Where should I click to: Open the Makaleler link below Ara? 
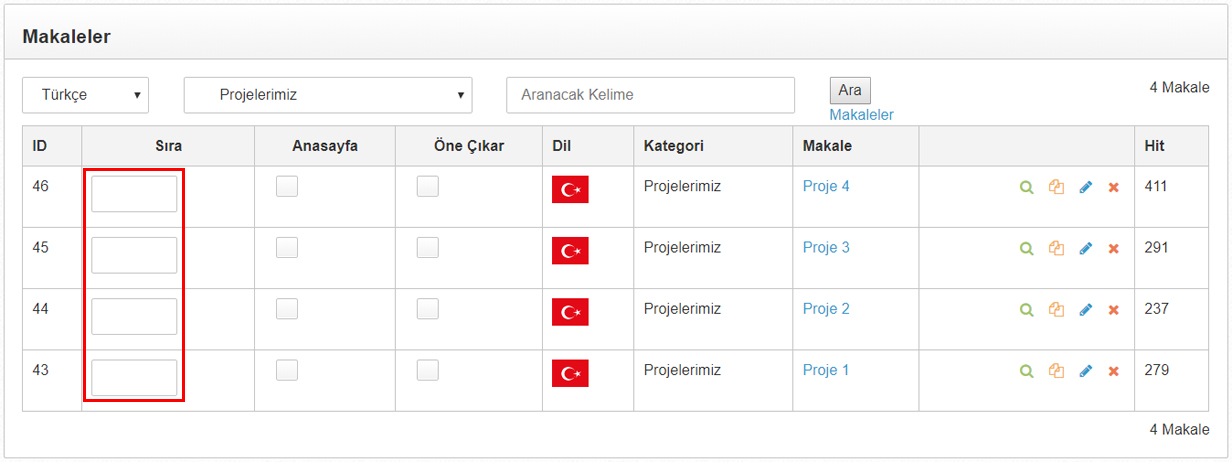(x=861, y=115)
